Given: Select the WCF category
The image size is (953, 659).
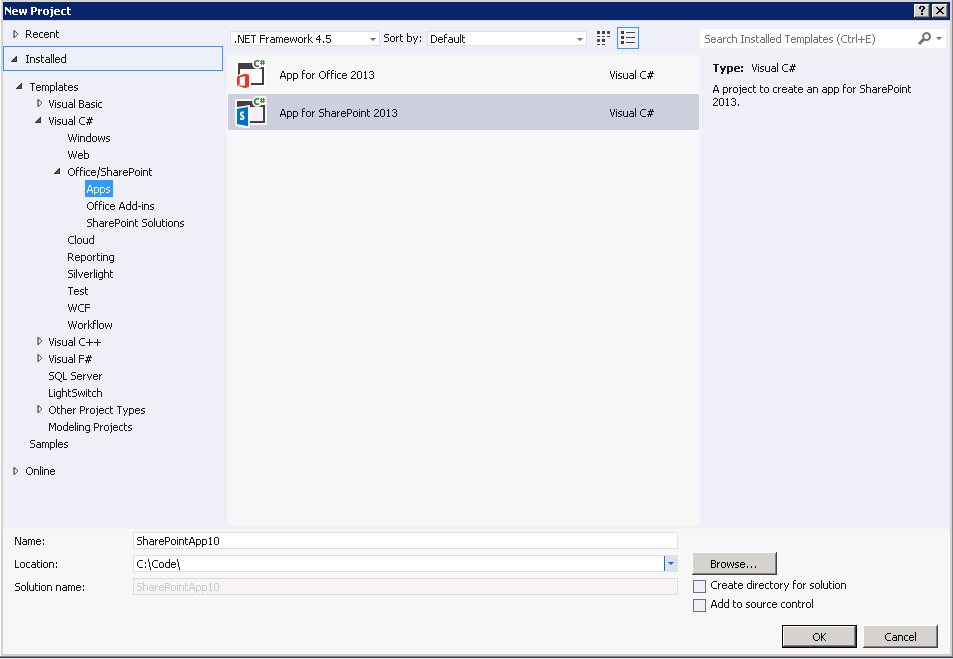Looking at the screenshot, I should 79,308.
